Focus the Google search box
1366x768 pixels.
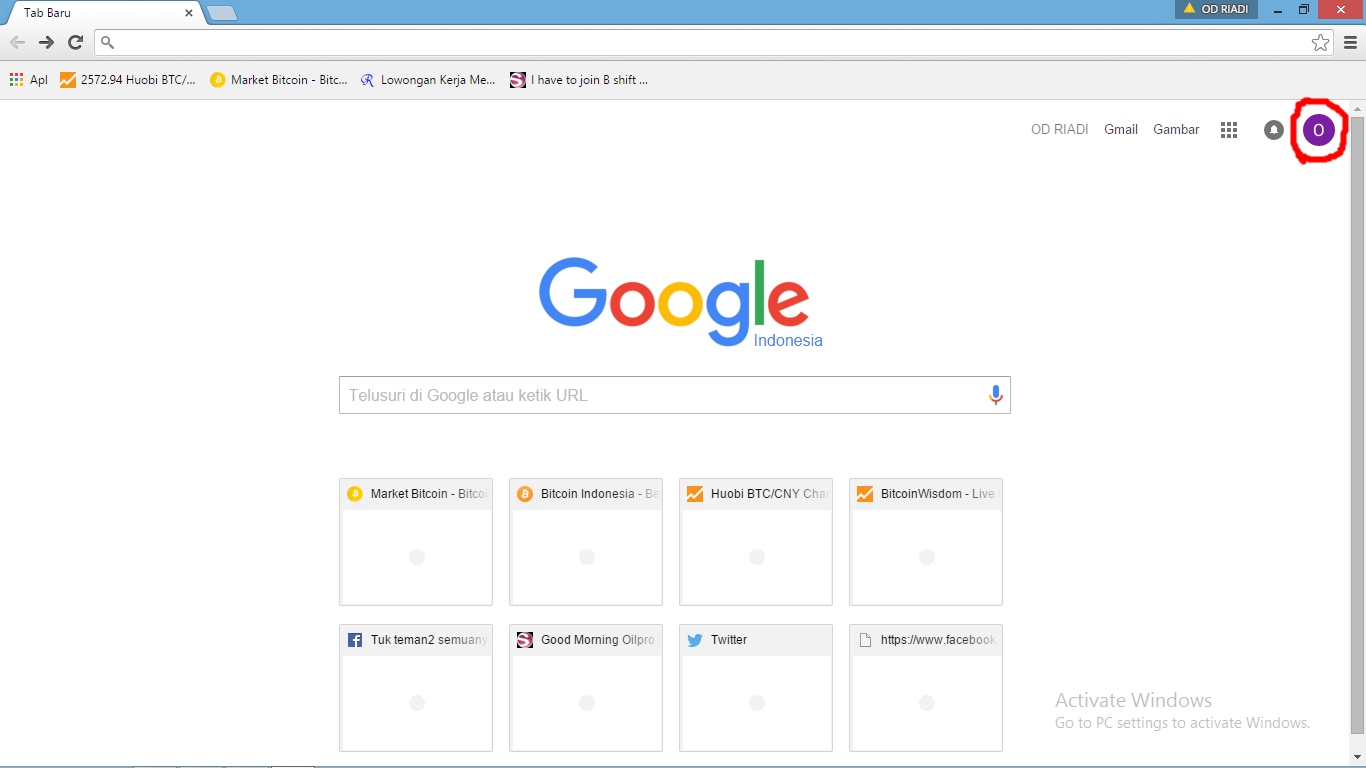(x=675, y=395)
